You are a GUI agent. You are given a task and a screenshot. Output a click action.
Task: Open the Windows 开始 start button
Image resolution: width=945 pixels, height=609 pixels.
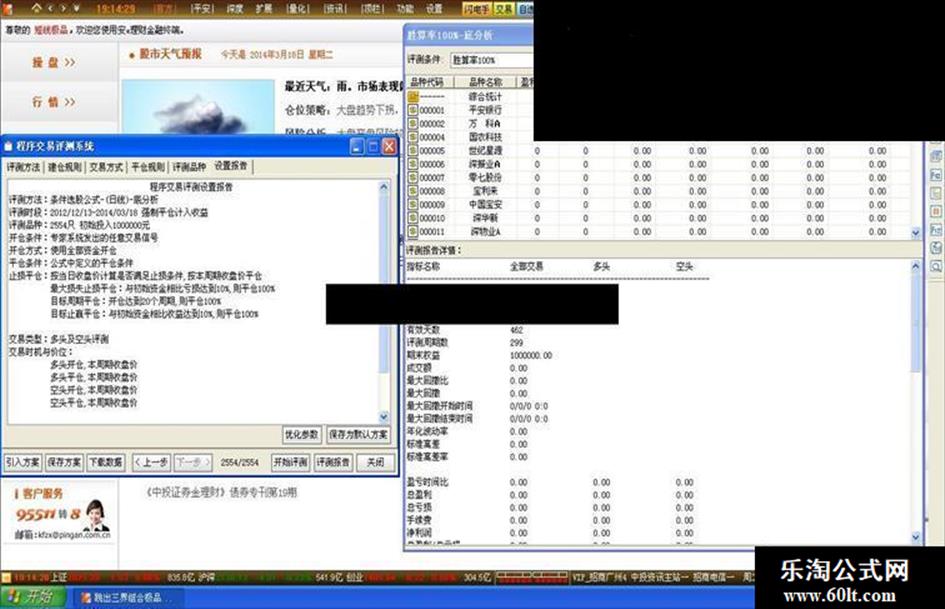pos(31,598)
